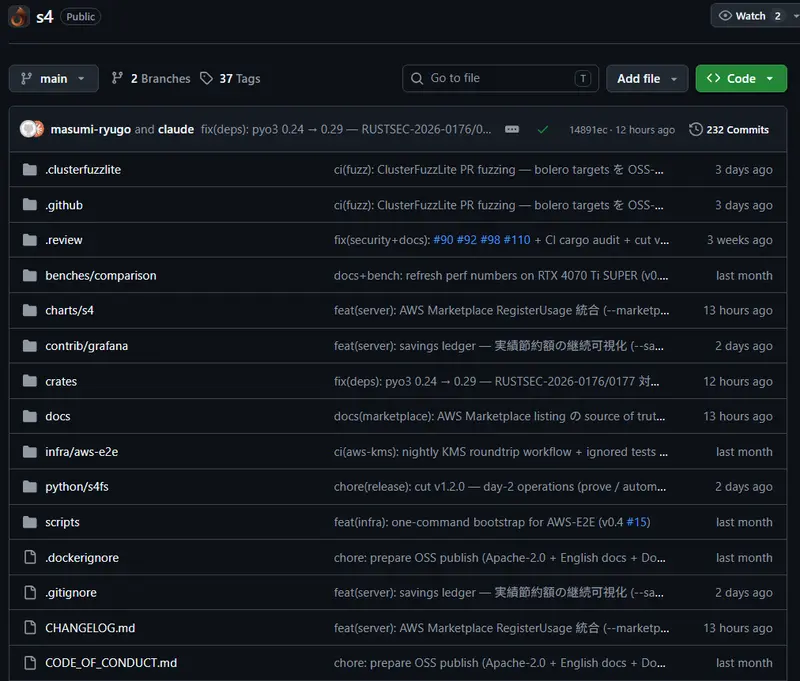Screen dimensions: 800x681
Task: Click the folder icon next to python/s4fs
Action: pos(30,487)
